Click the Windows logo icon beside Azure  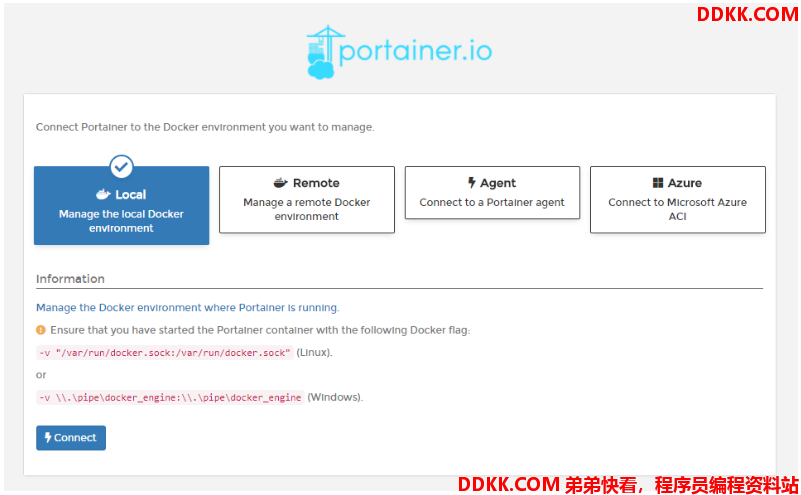point(658,183)
